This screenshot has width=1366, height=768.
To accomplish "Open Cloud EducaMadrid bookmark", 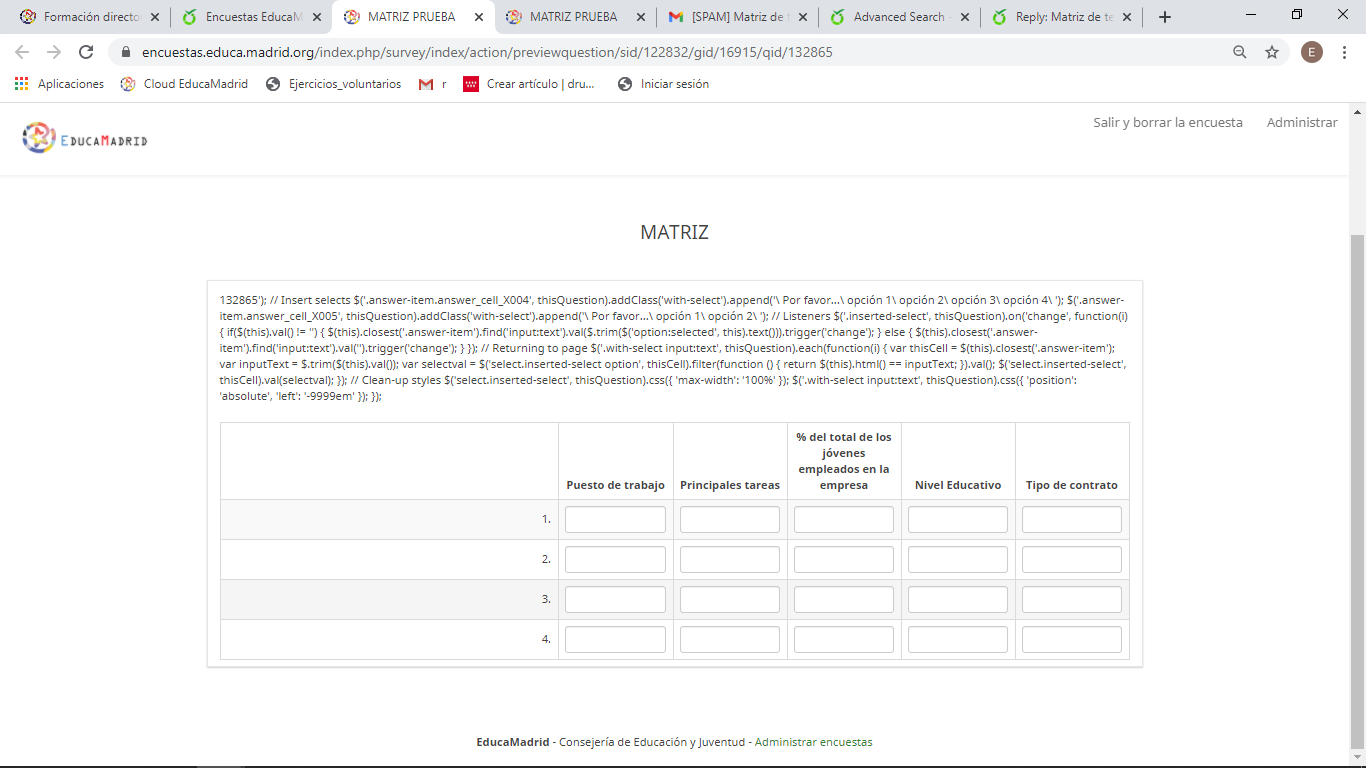I will point(184,84).
